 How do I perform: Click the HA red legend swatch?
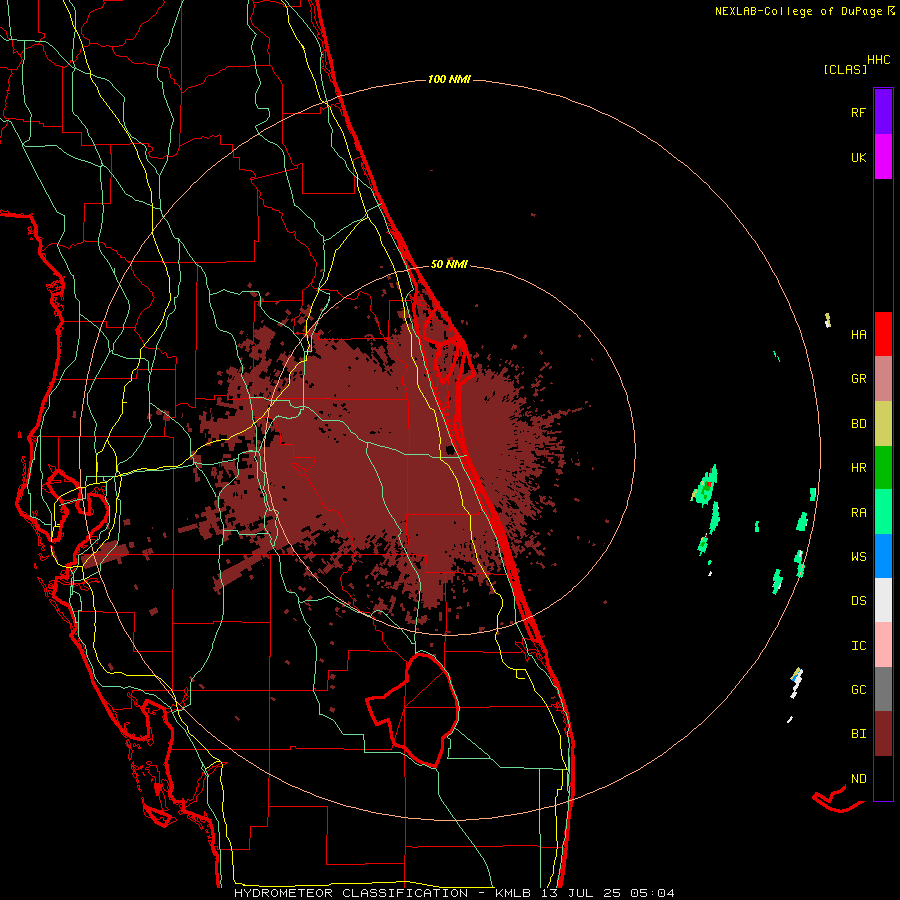[883, 334]
